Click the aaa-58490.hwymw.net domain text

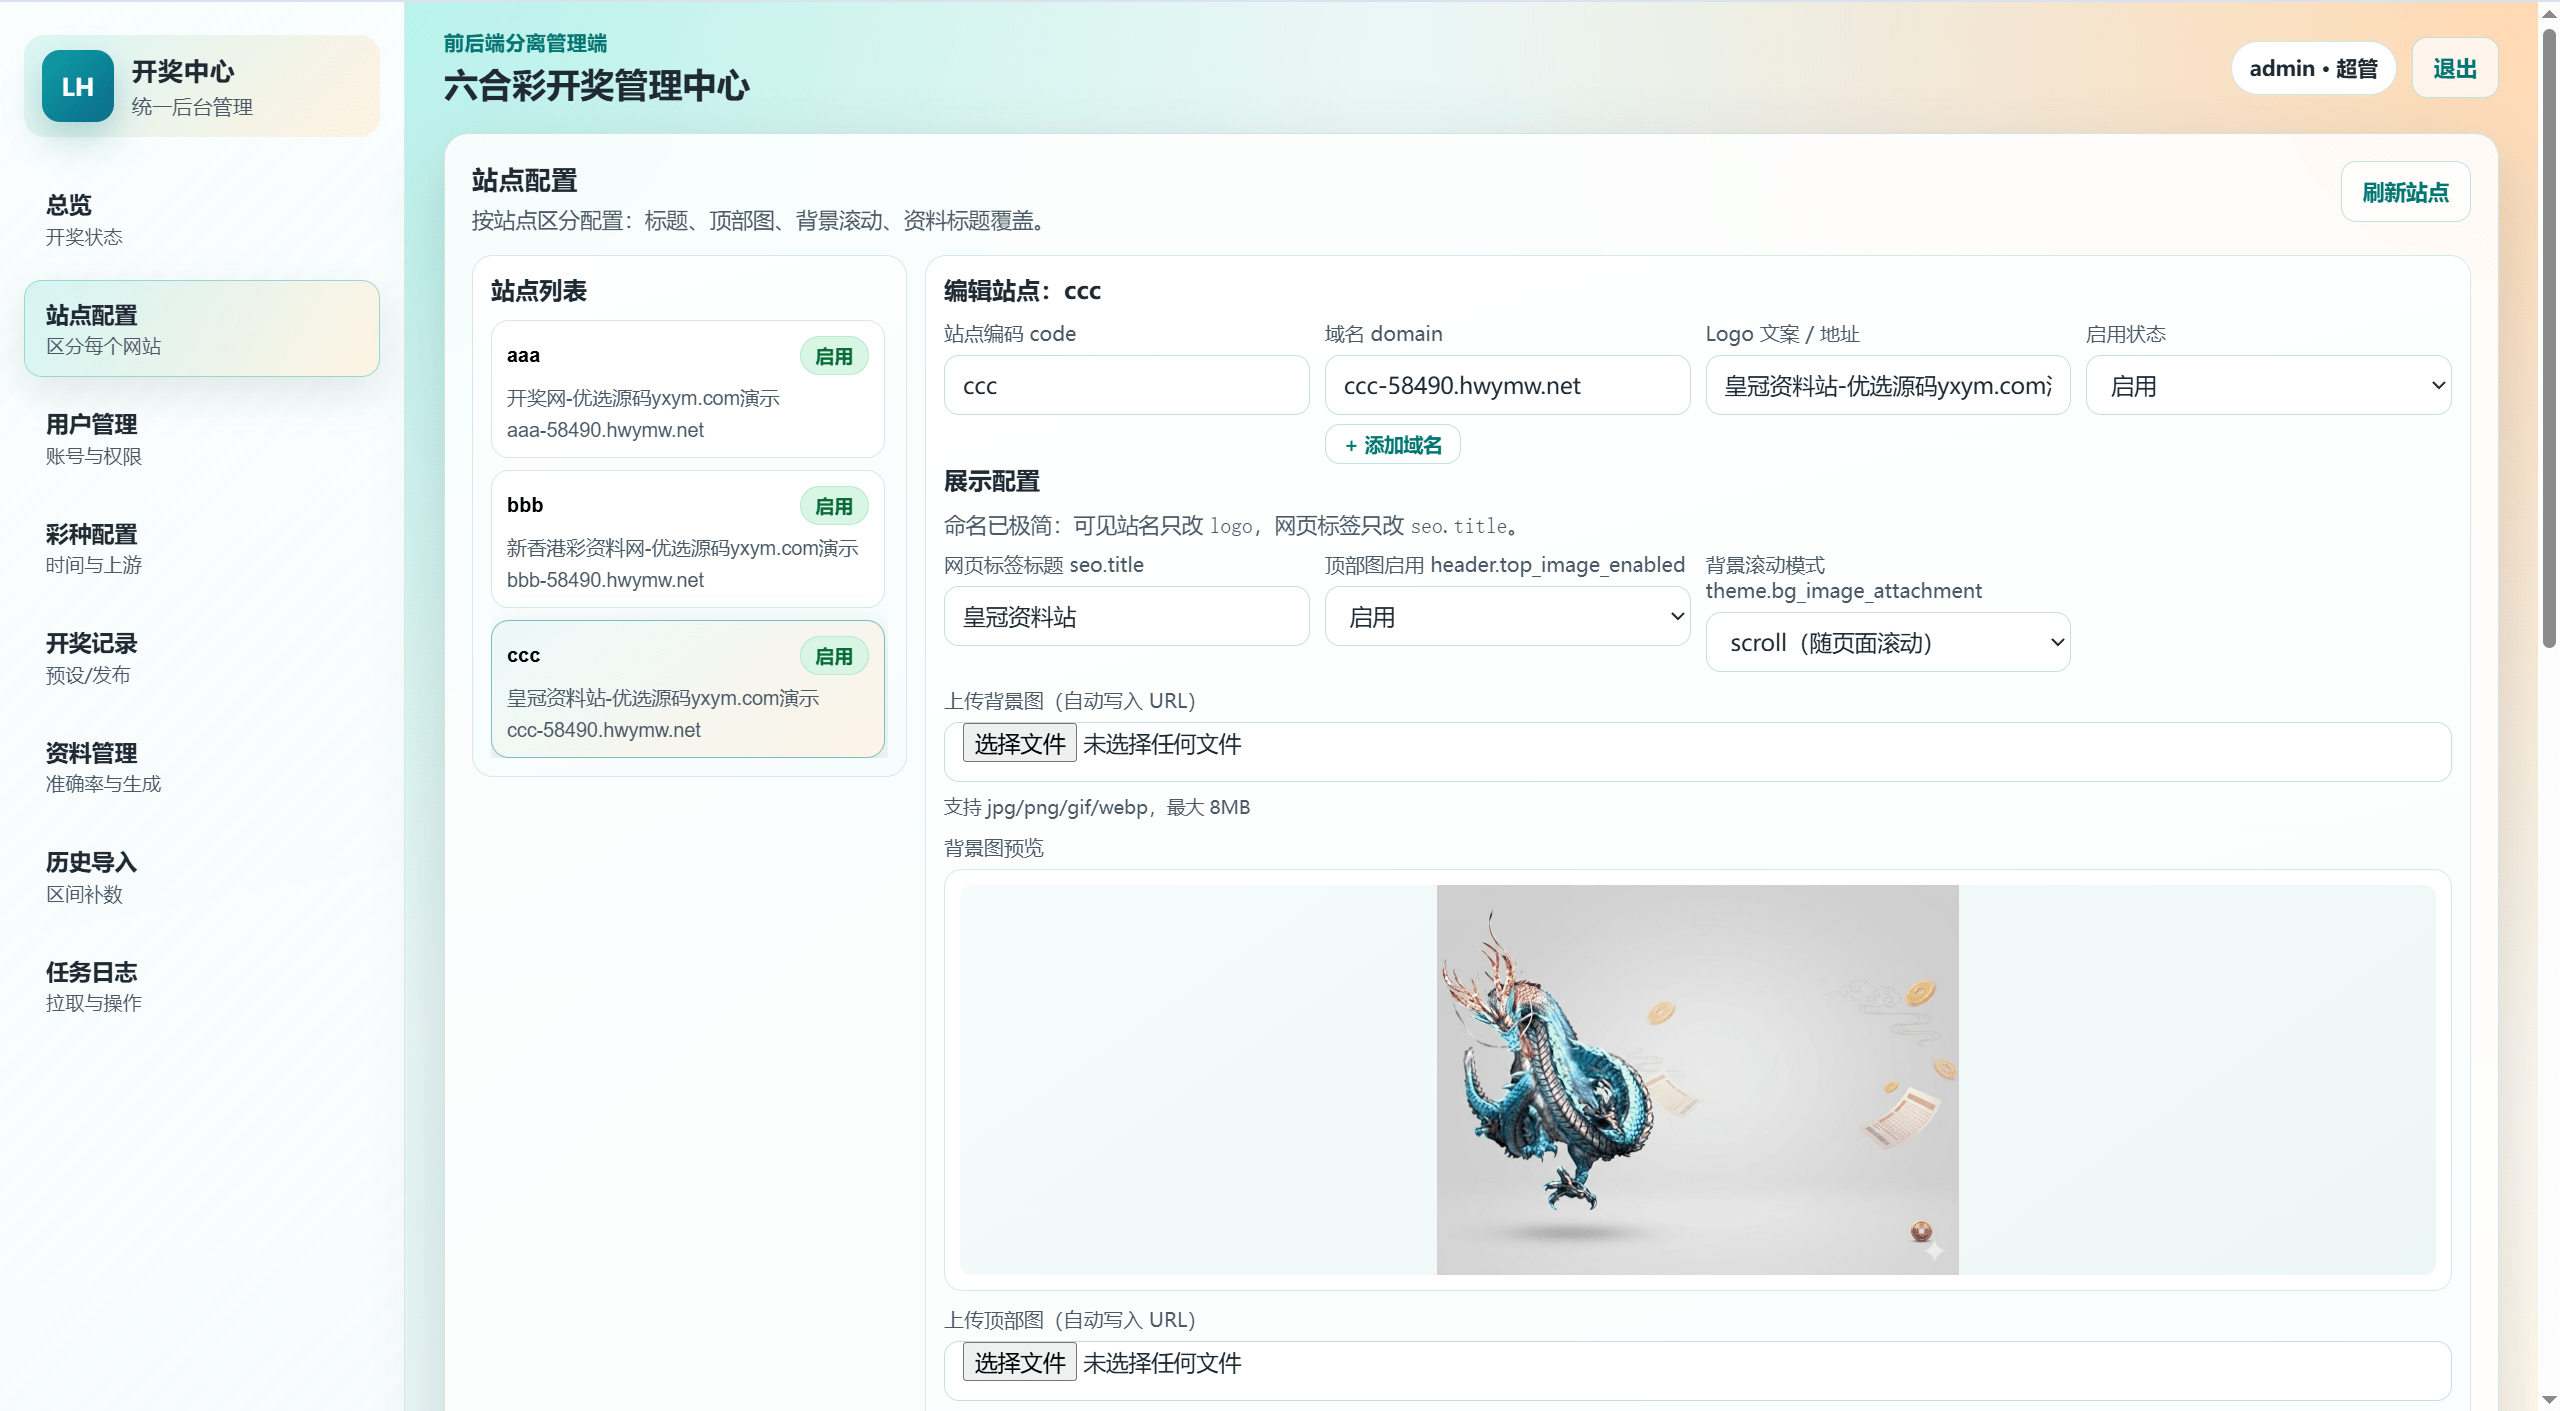click(605, 429)
